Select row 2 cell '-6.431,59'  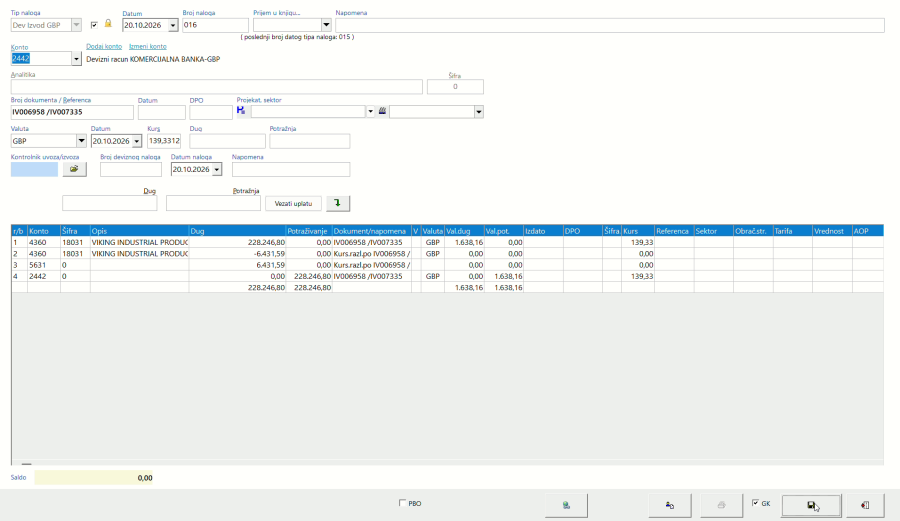(x=237, y=254)
